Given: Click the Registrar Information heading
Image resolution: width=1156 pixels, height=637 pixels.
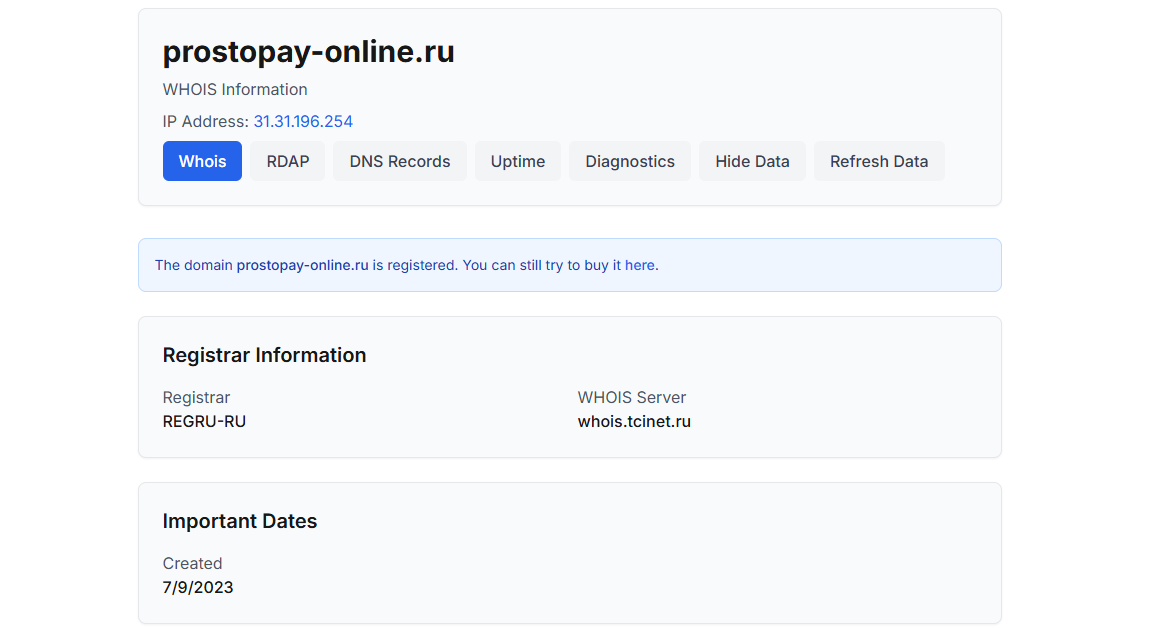Looking at the screenshot, I should (x=264, y=355).
